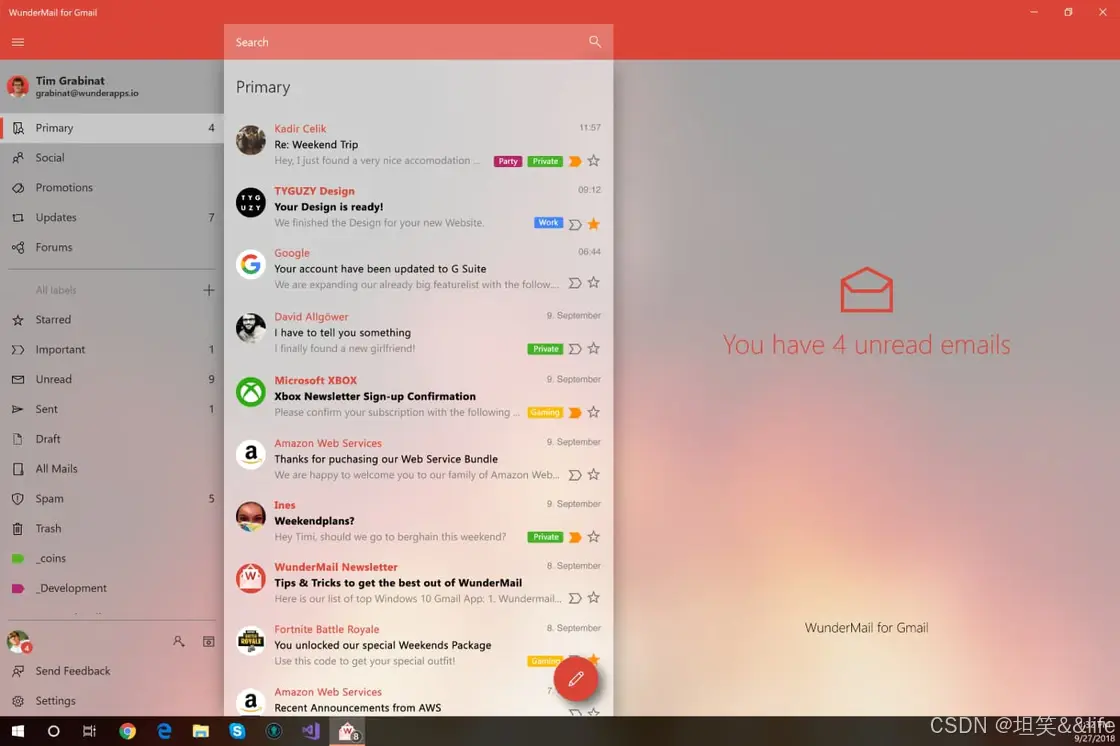Click the Party label tag

pyautogui.click(x=508, y=161)
